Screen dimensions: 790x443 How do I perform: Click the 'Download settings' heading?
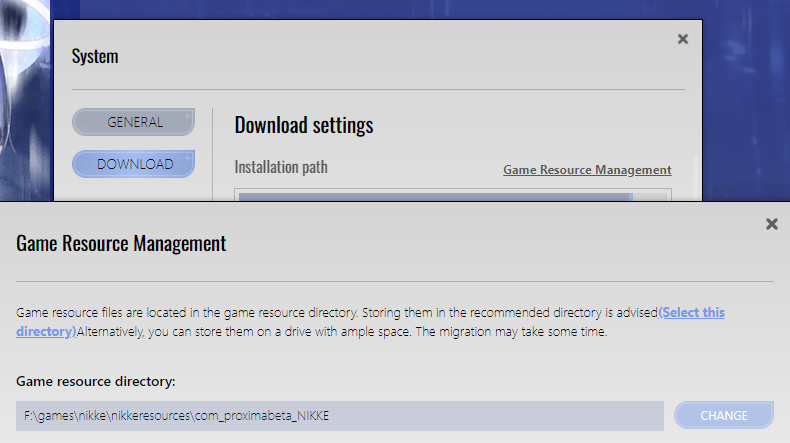(x=304, y=125)
